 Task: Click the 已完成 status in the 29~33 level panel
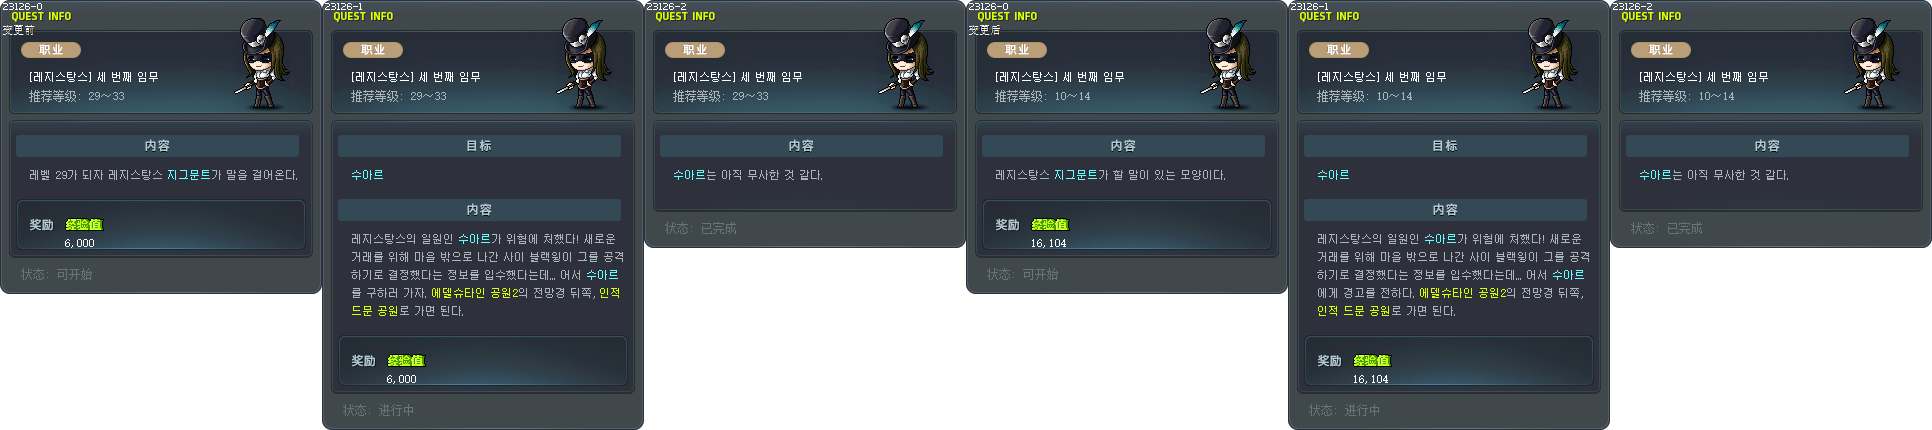719,228
